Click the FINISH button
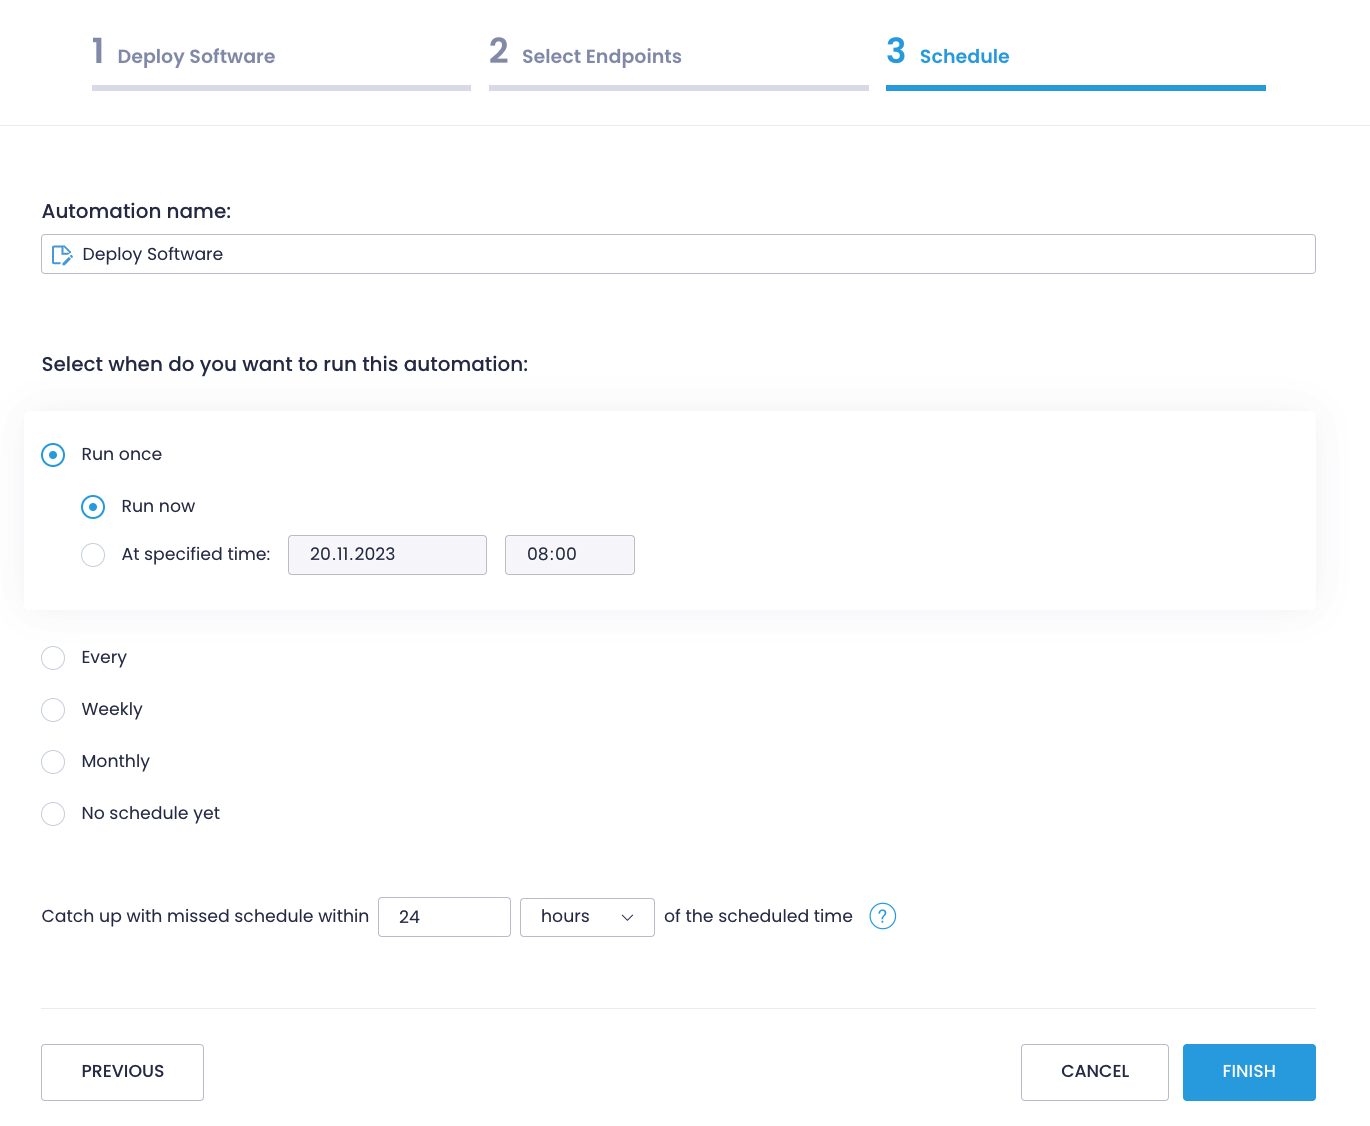 coord(1249,1071)
